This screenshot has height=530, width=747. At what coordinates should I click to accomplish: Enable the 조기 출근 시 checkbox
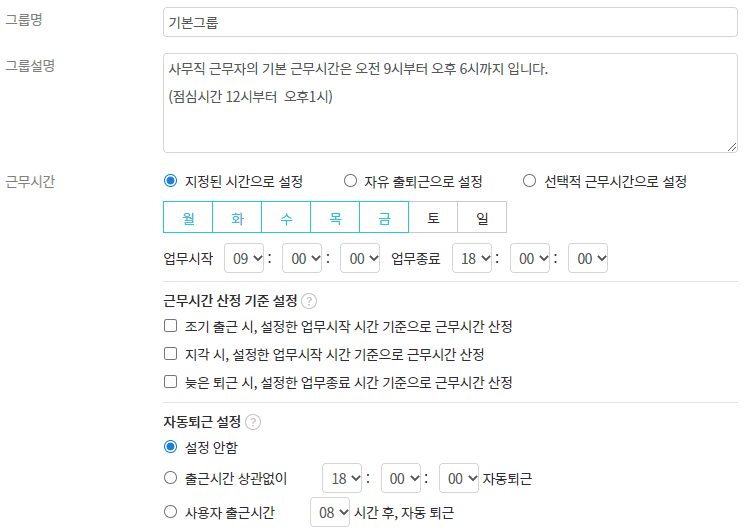click(170, 326)
